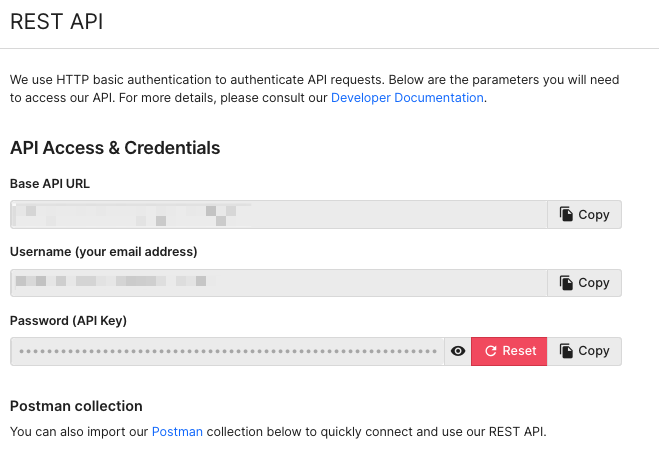Viewport: 659px width, 461px height.
Task: Focus the Username email address field
Action: (x=279, y=283)
